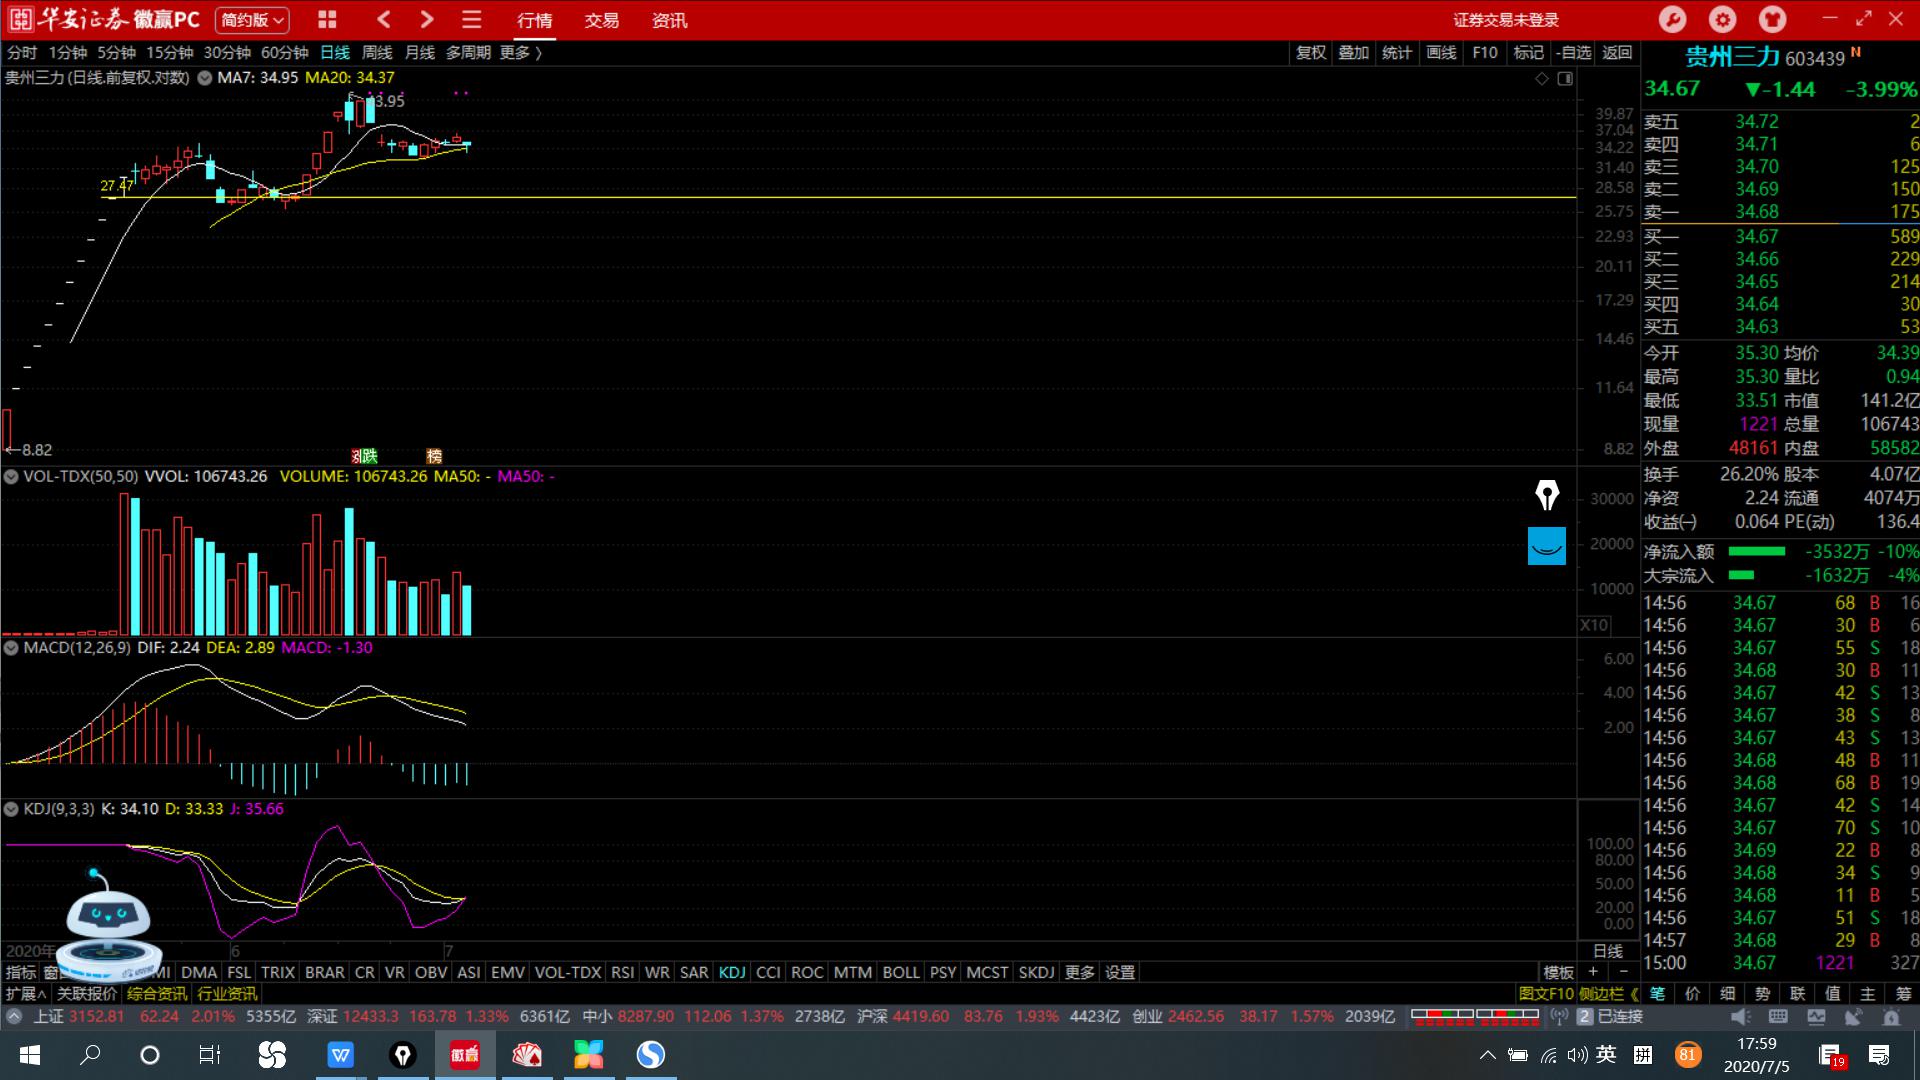The width and height of the screenshot is (1920, 1080).
Task: Mute sound via status bar speaker icon
Action: click(x=1740, y=1017)
